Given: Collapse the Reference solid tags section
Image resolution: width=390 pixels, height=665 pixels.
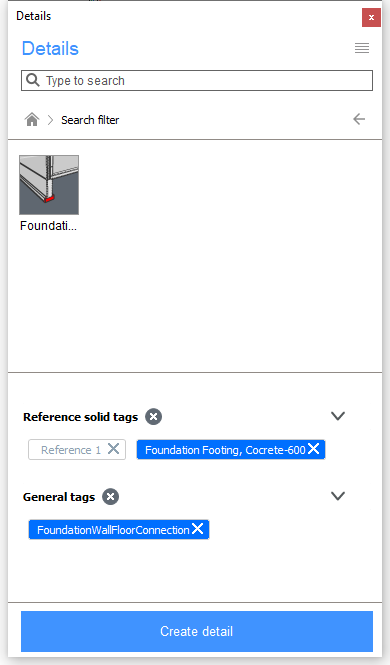Looking at the screenshot, I should coord(338,416).
